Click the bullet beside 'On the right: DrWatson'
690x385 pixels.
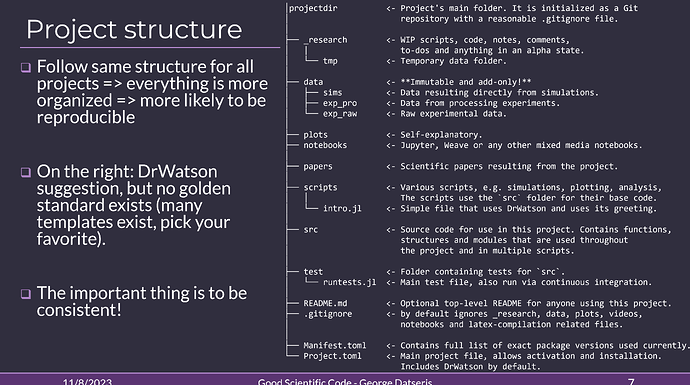26,172
